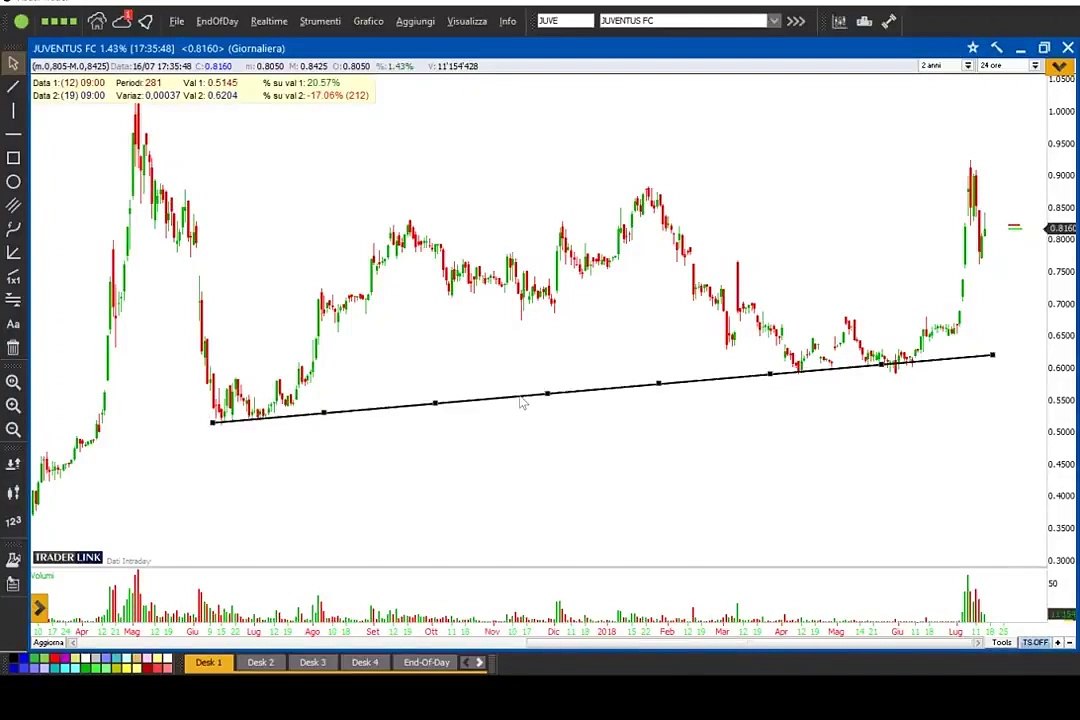Click the chart horizontal scrollbar left arrow
1080x720 pixels.
pyautogui.click(x=72, y=642)
